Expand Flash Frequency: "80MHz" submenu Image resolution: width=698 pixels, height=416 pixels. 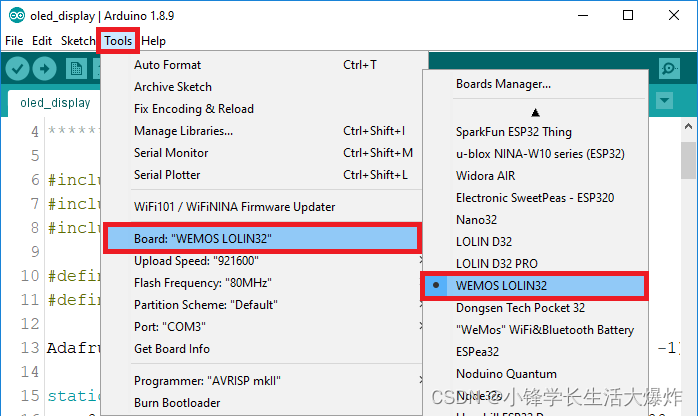[x=262, y=283]
